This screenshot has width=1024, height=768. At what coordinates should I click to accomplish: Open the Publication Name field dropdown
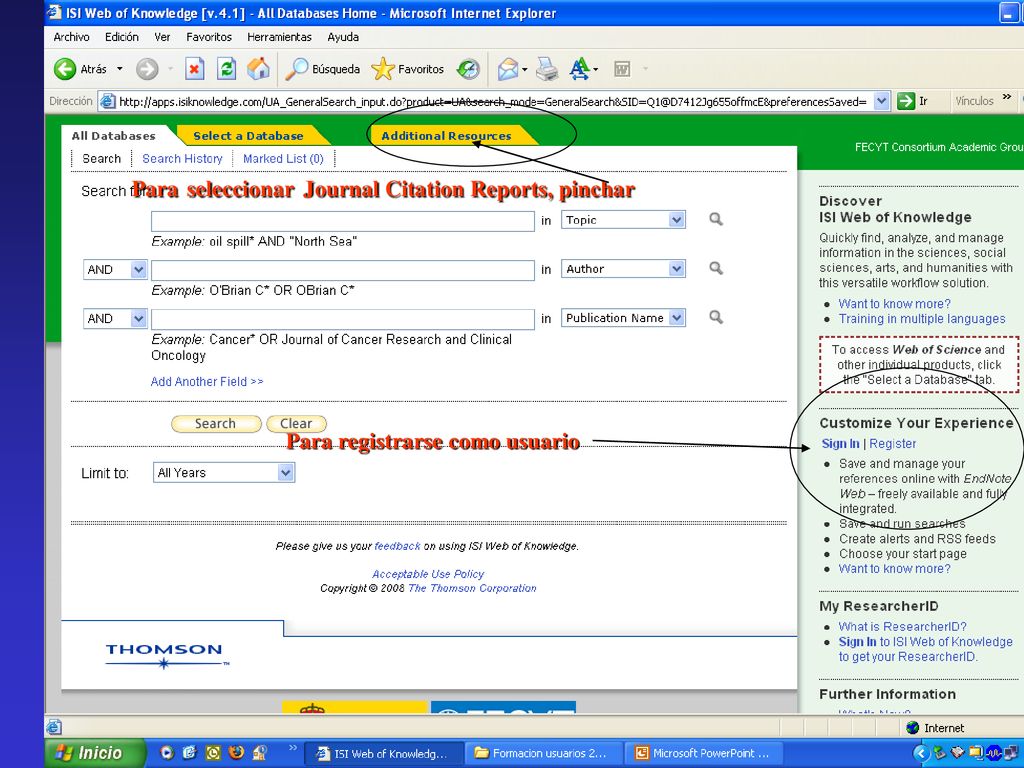point(677,318)
